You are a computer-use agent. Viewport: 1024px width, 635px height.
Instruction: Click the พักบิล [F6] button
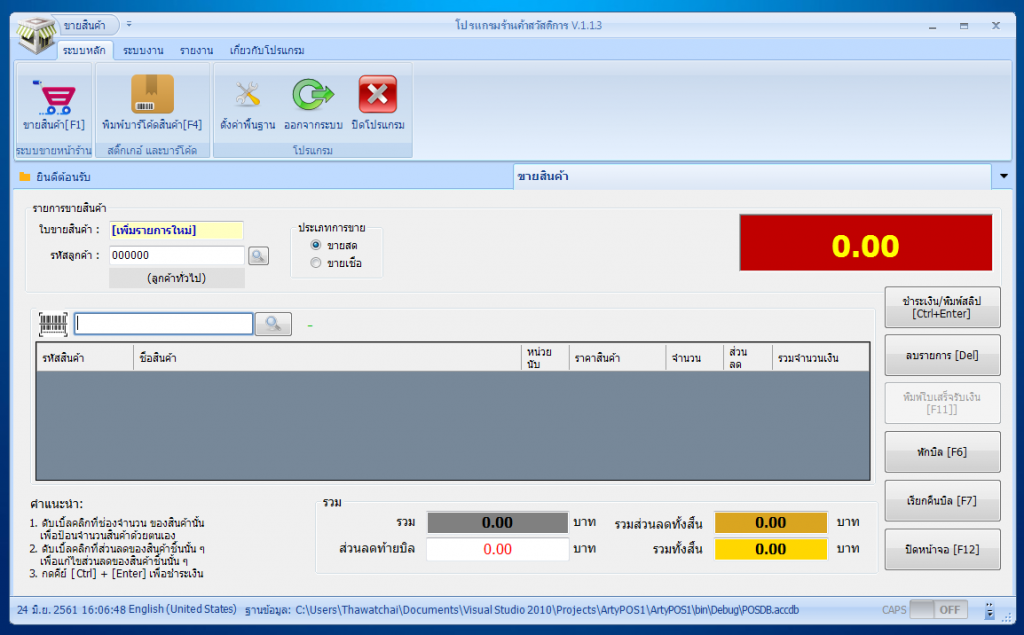click(942, 452)
